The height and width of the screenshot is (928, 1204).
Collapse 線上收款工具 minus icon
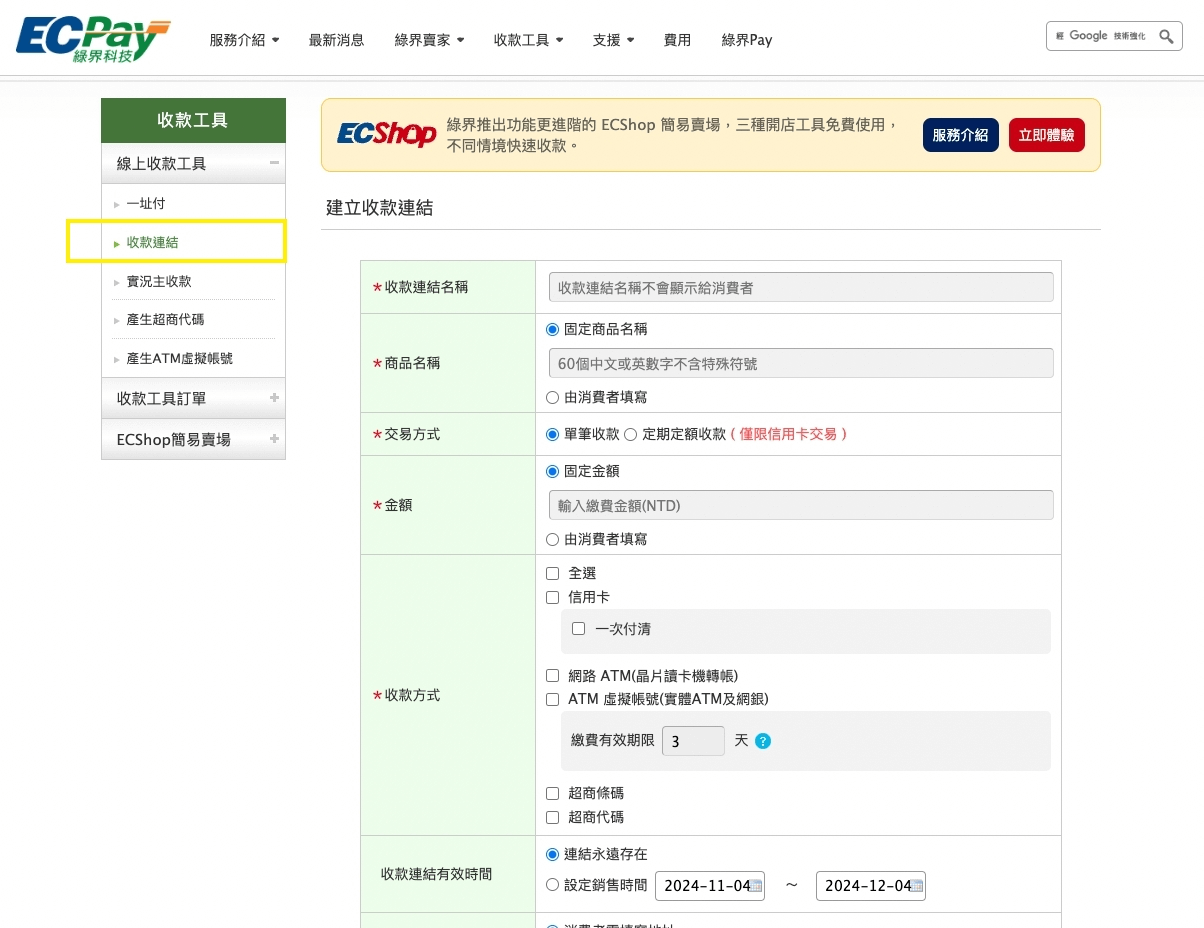274,163
